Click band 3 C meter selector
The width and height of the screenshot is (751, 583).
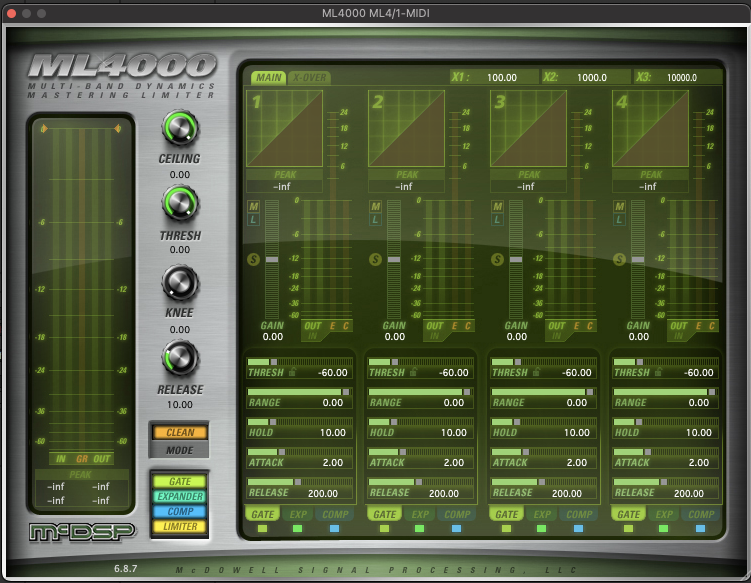(x=590, y=326)
